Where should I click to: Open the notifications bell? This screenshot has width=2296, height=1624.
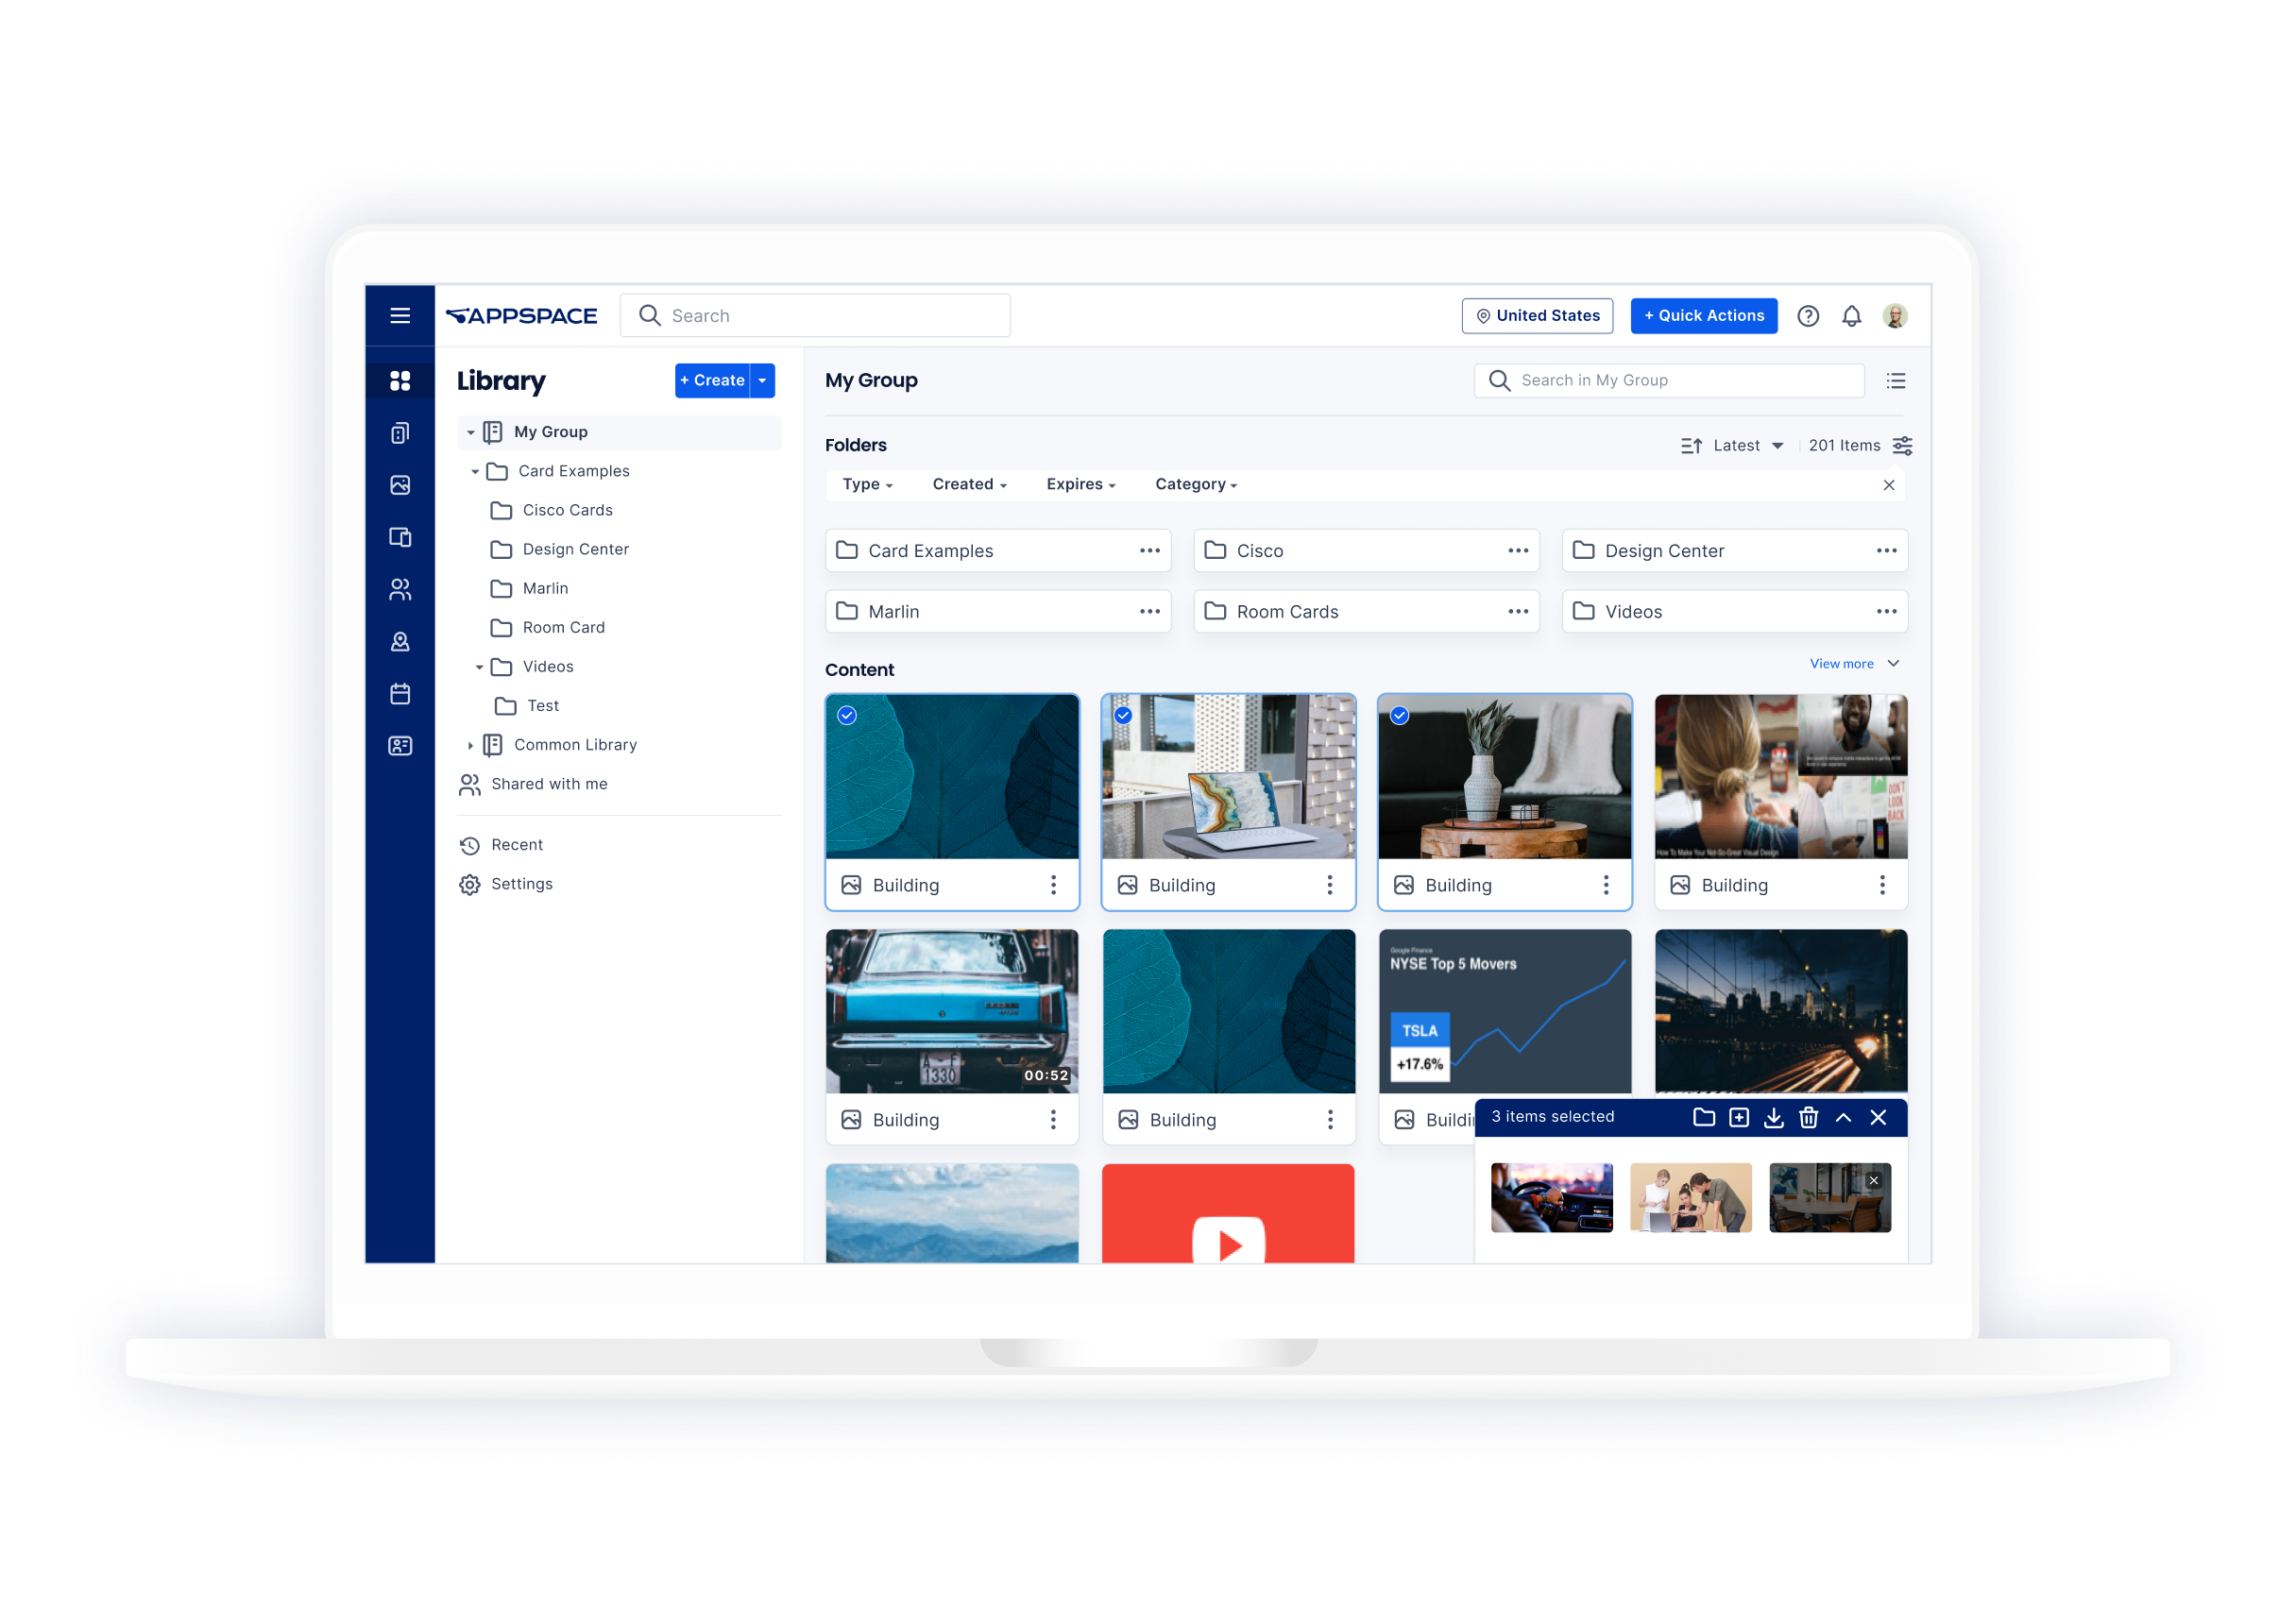click(1851, 316)
